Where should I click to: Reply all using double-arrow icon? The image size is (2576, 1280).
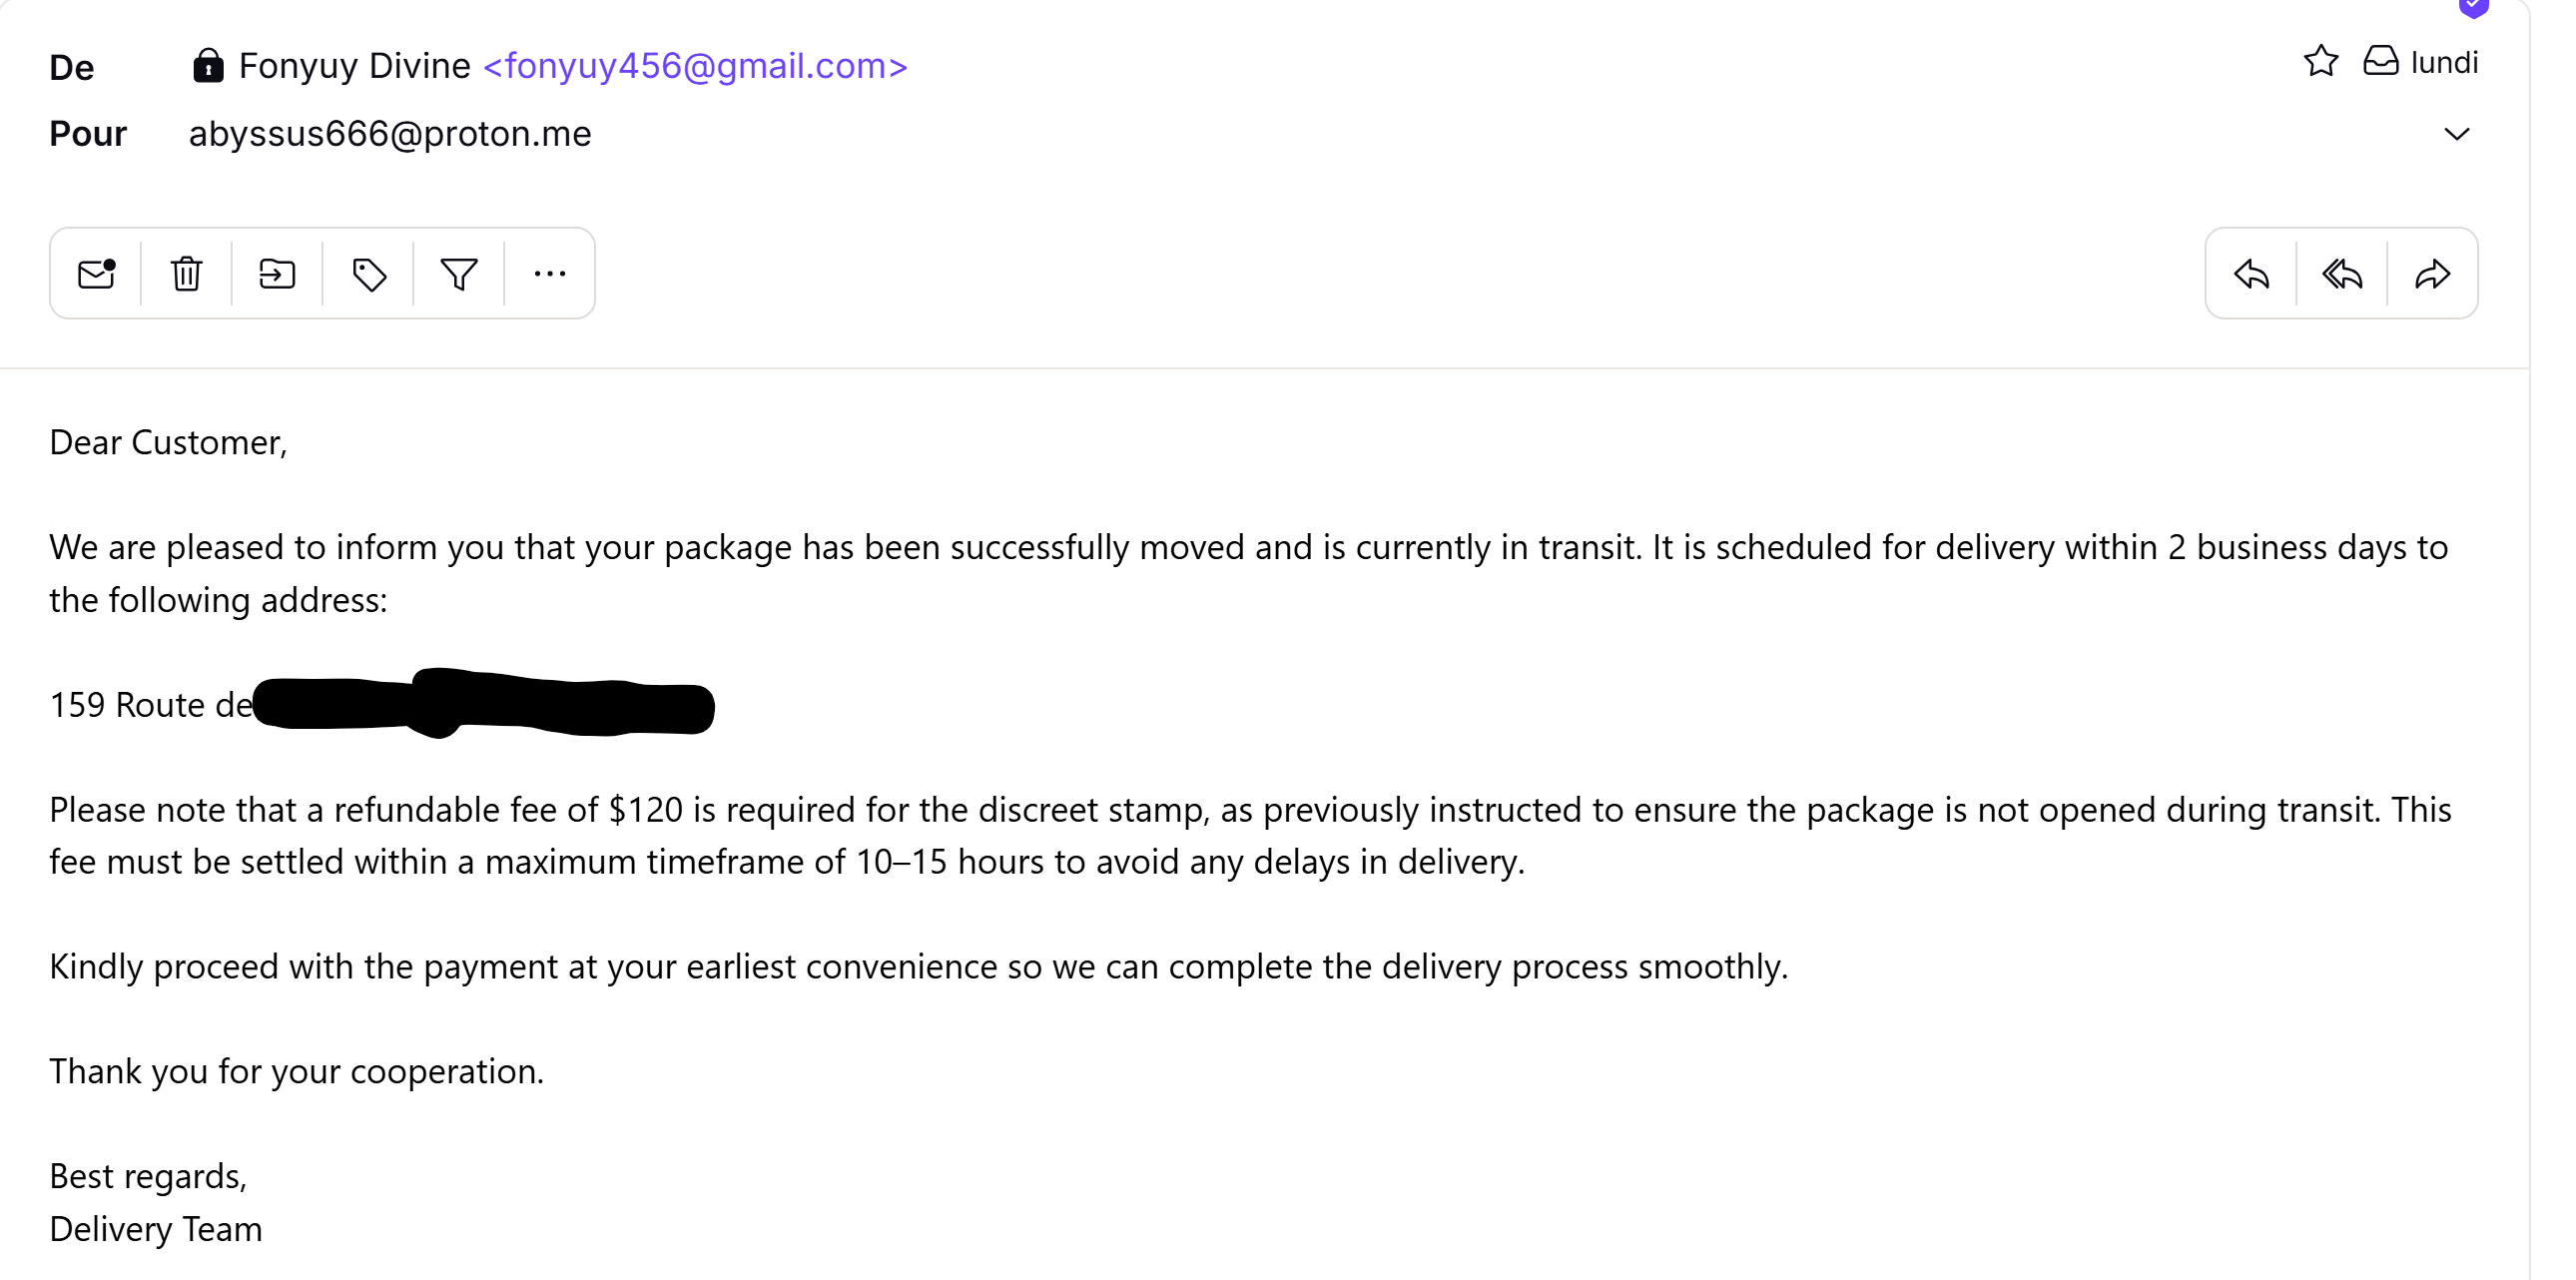pos(2342,273)
